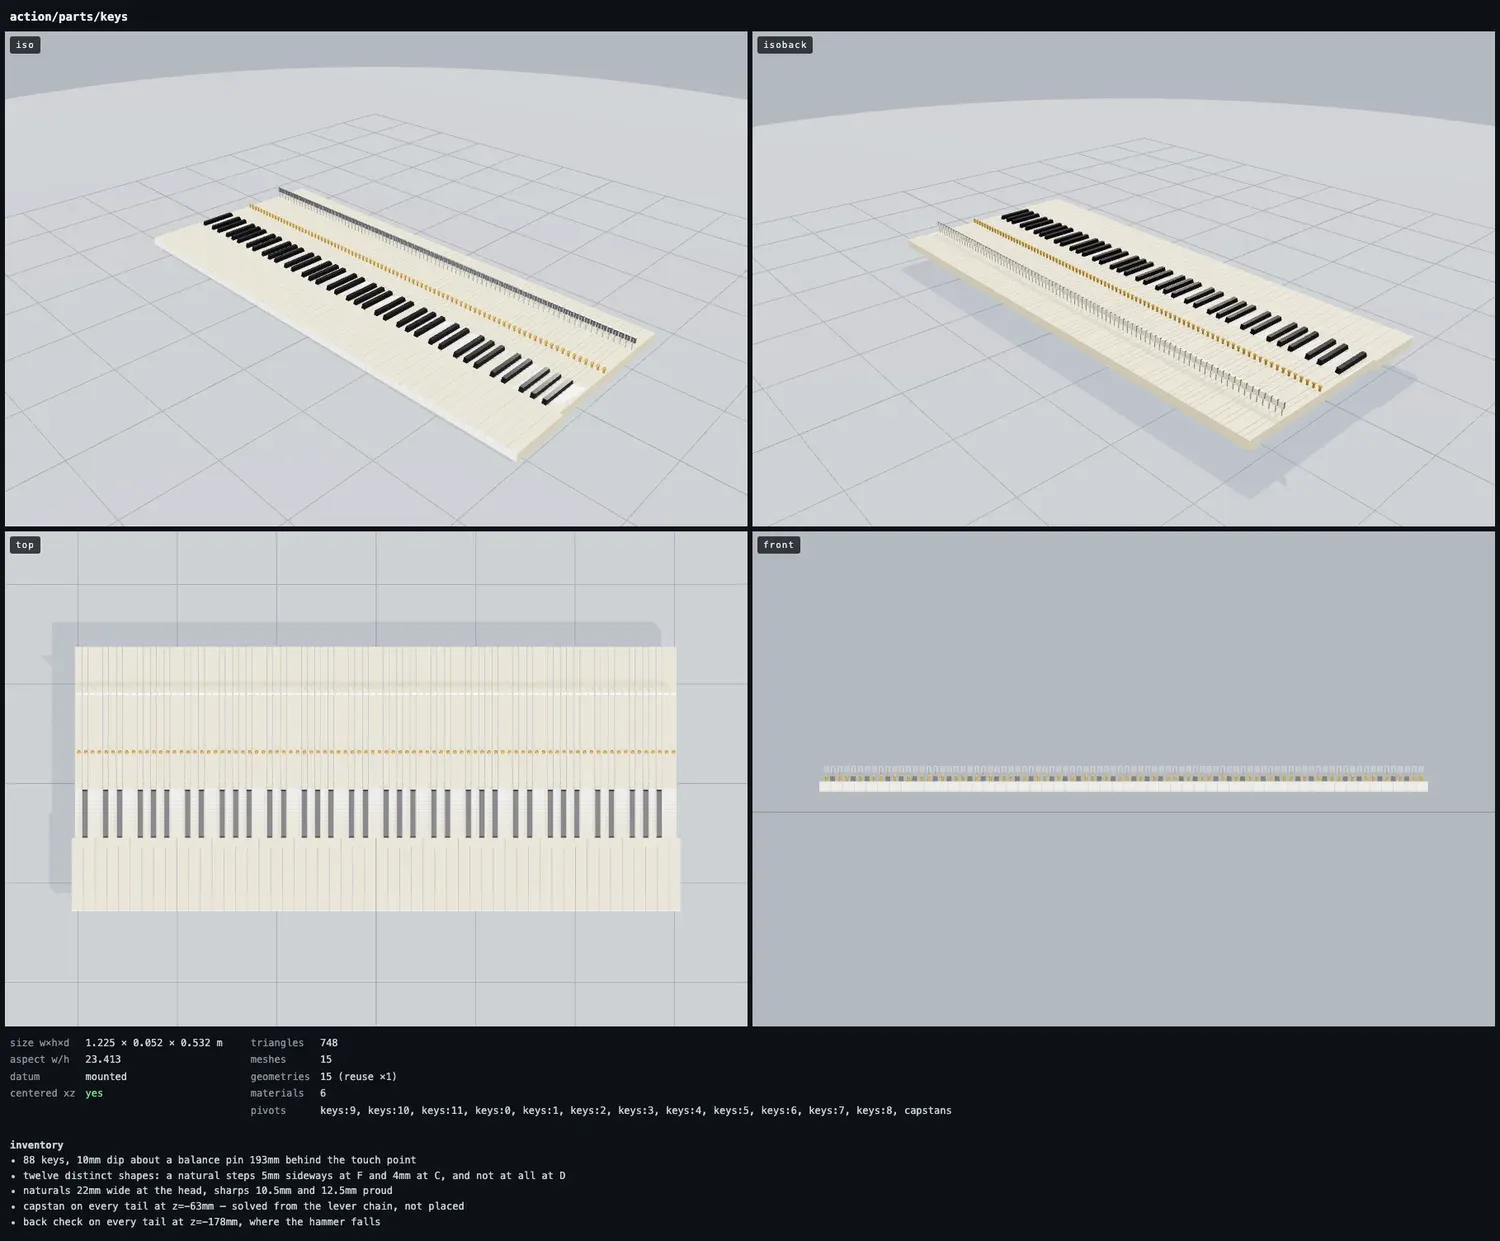Click the keyboard model in the front viewport

pos(1123,779)
